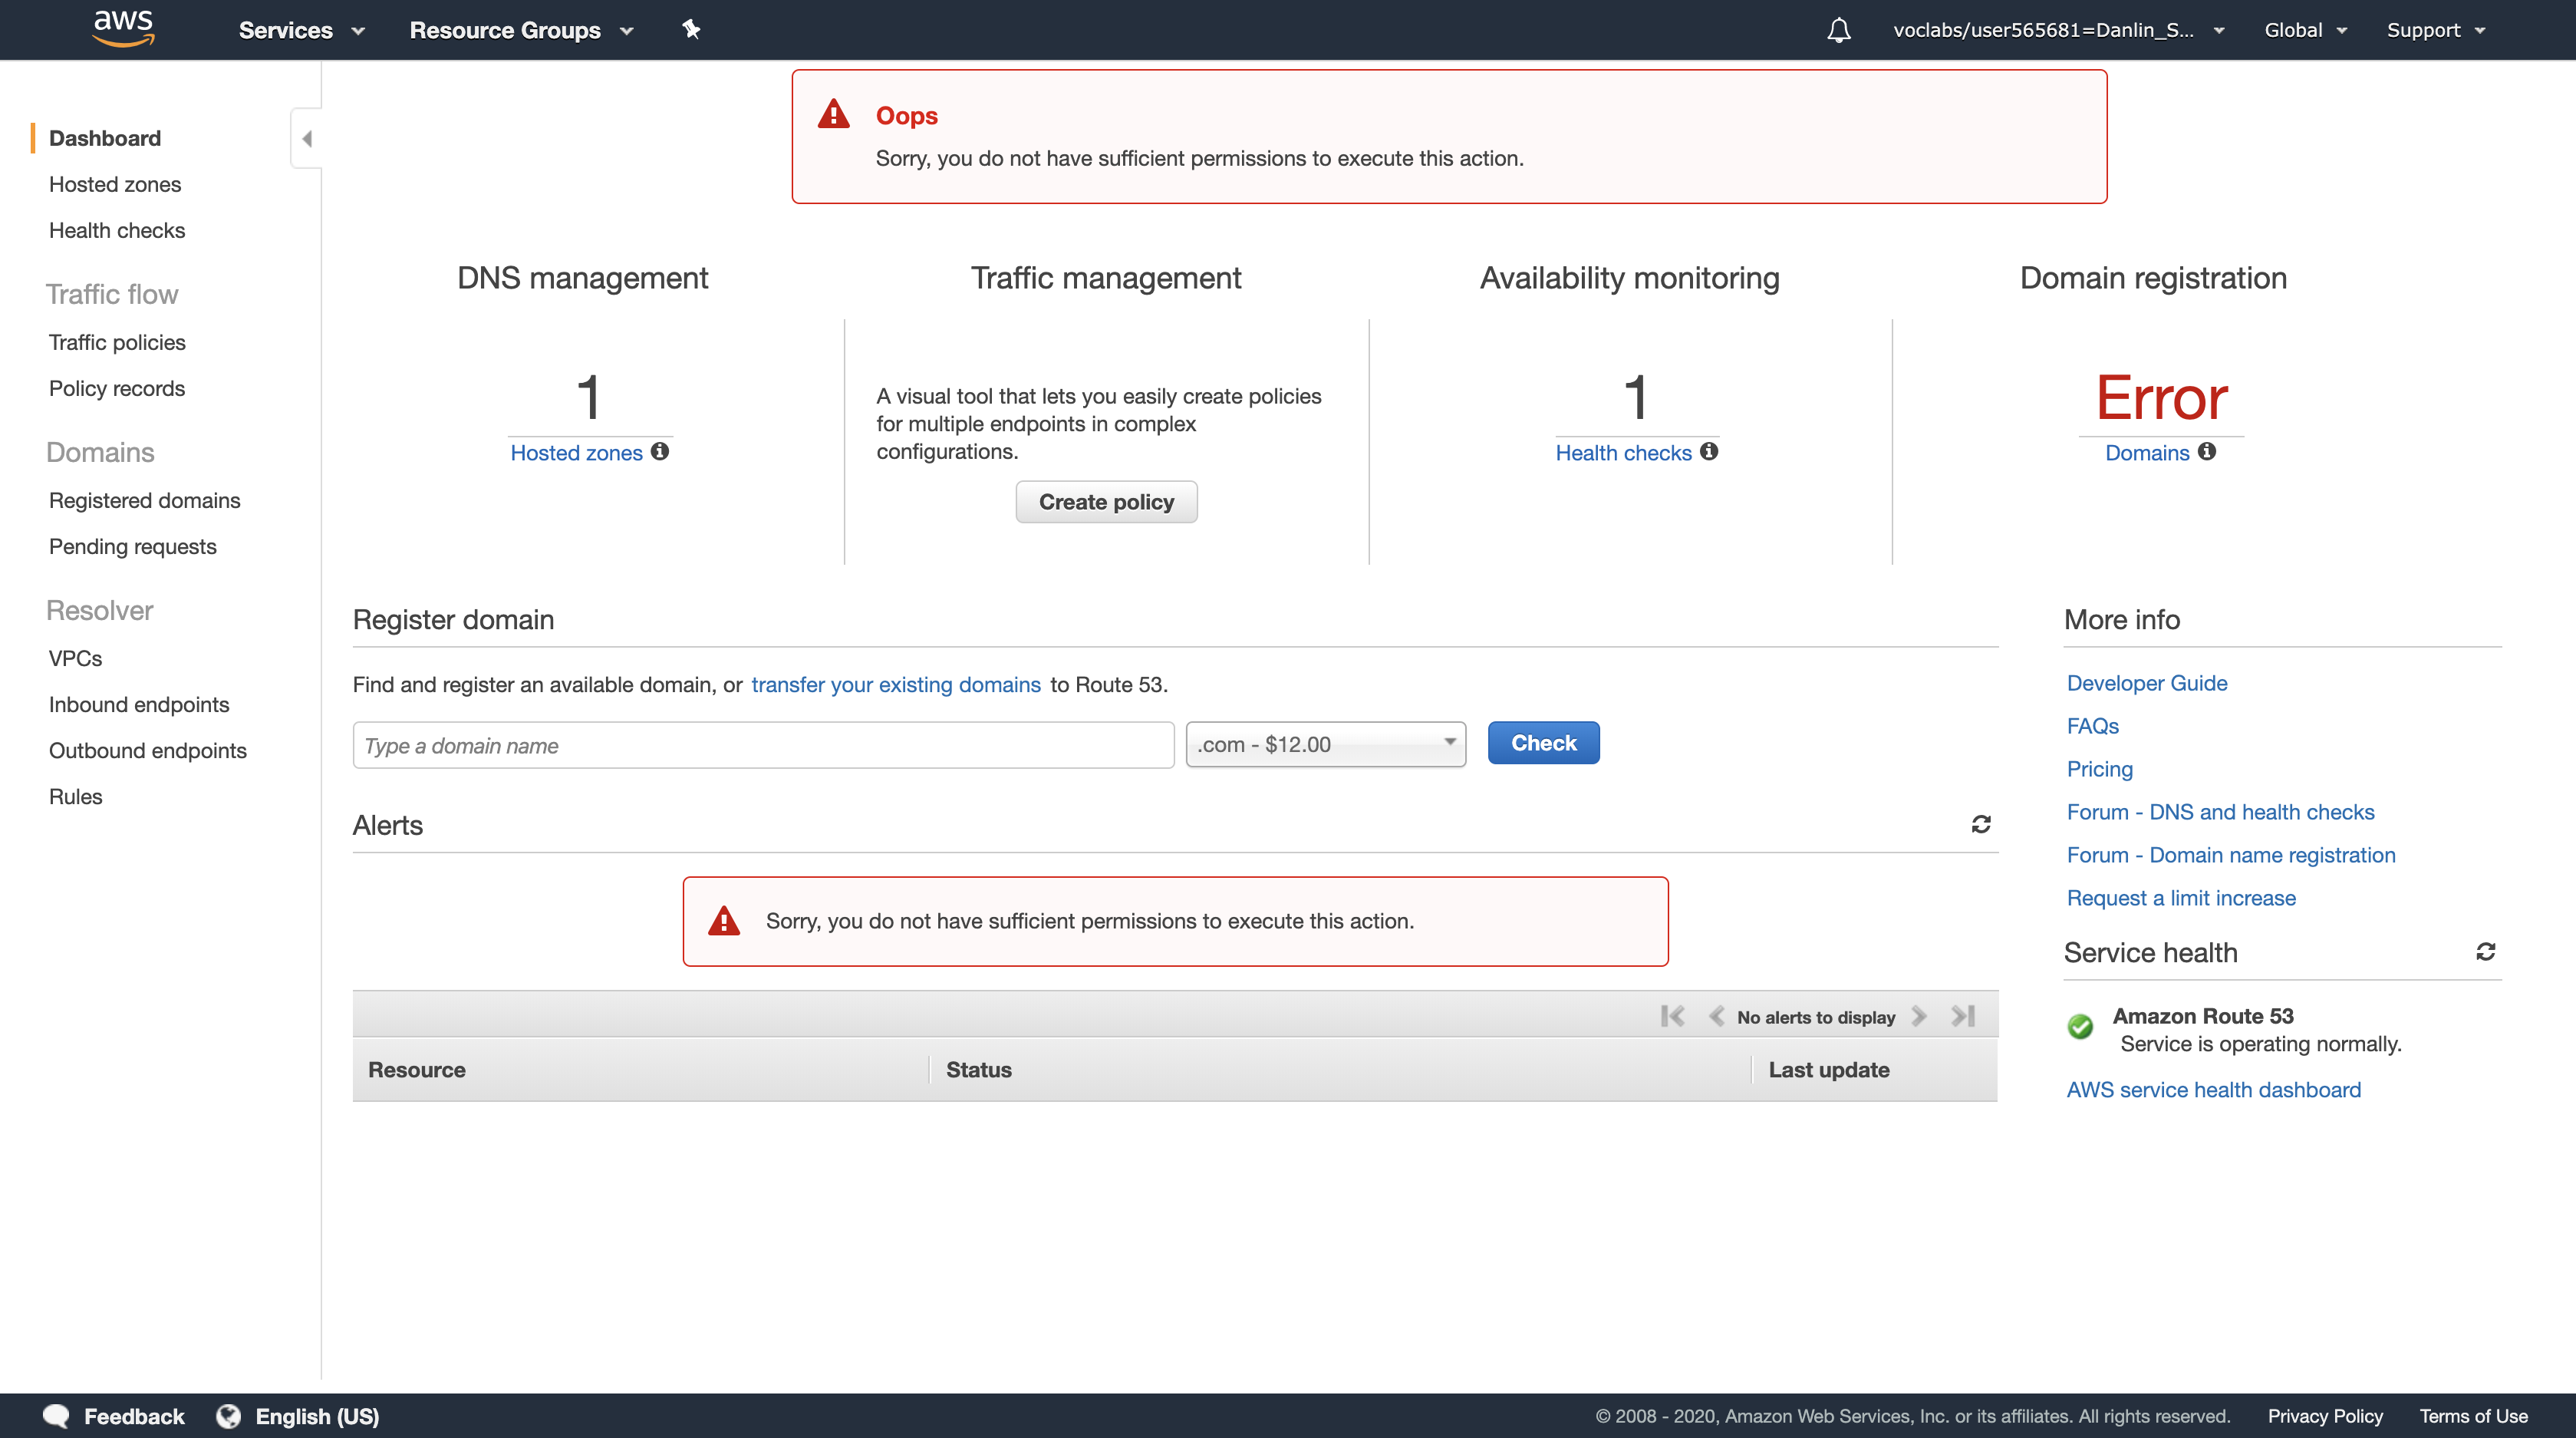Click info icon next to Domains link
The image size is (2576, 1438).
click(x=2207, y=451)
